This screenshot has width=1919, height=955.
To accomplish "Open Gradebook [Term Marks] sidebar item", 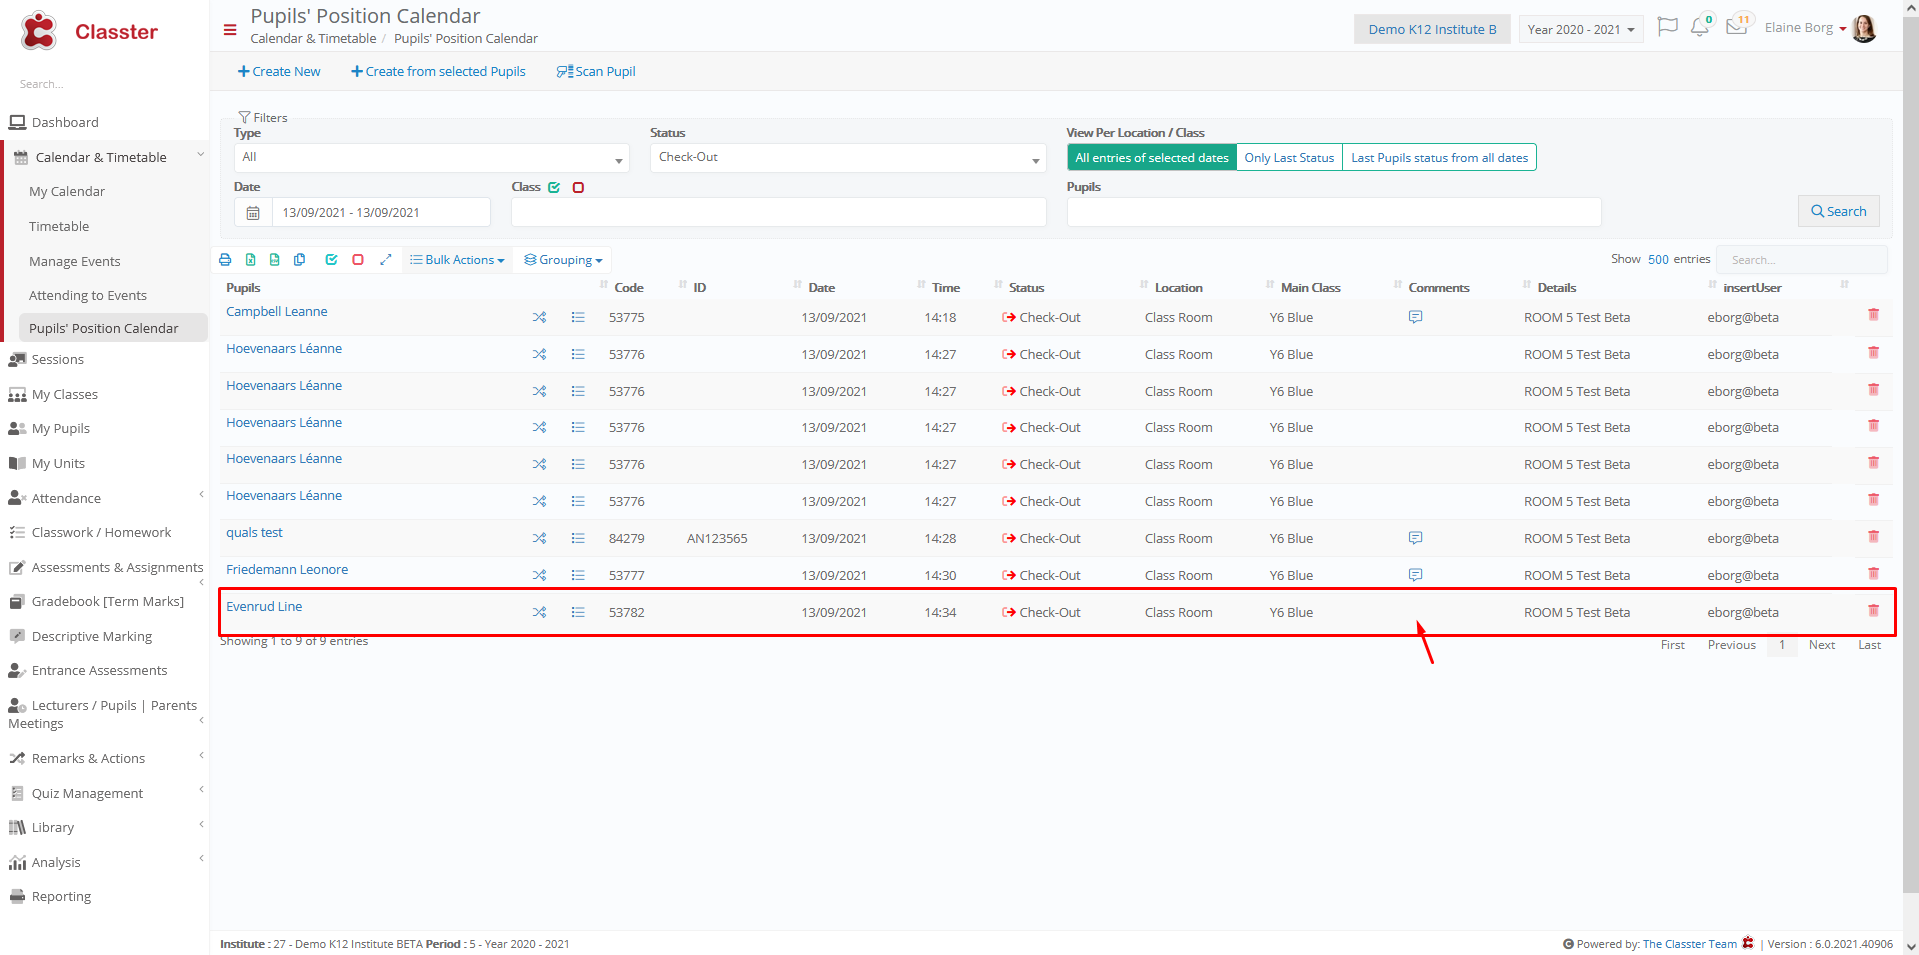I will [x=108, y=602].
